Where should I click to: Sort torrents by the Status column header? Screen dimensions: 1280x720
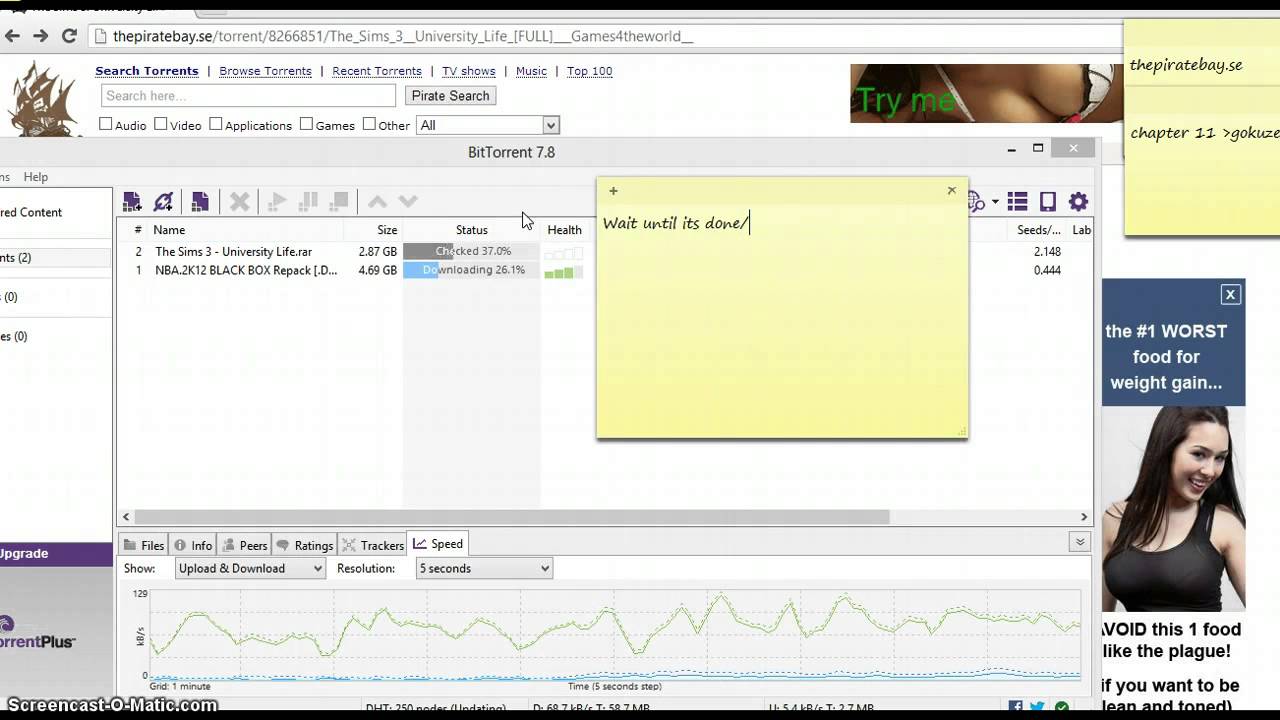tap(472, 230)
